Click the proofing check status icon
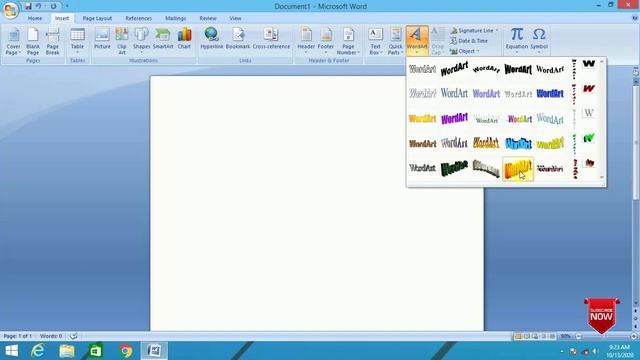The width and height of the screenshot is (640, 360). point(73,336)
